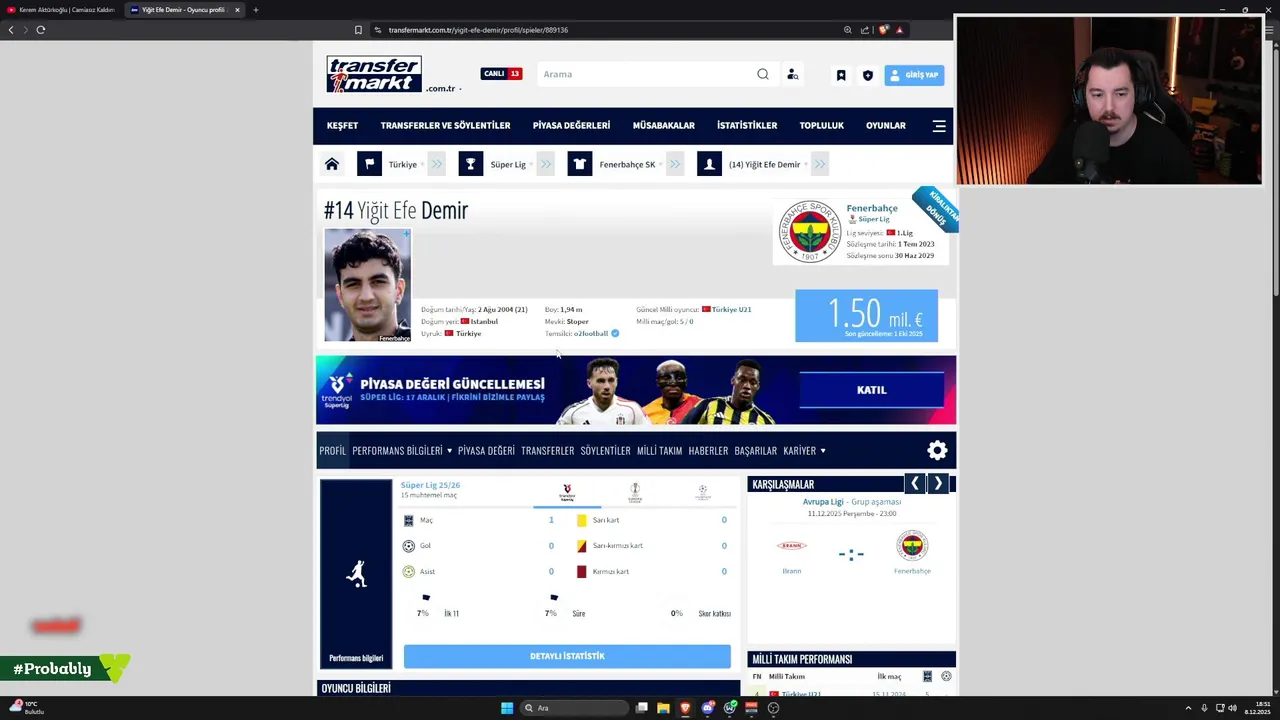
Task: Expand Türkiye breadcrumb arrows
Action: [x=436, y=164]
